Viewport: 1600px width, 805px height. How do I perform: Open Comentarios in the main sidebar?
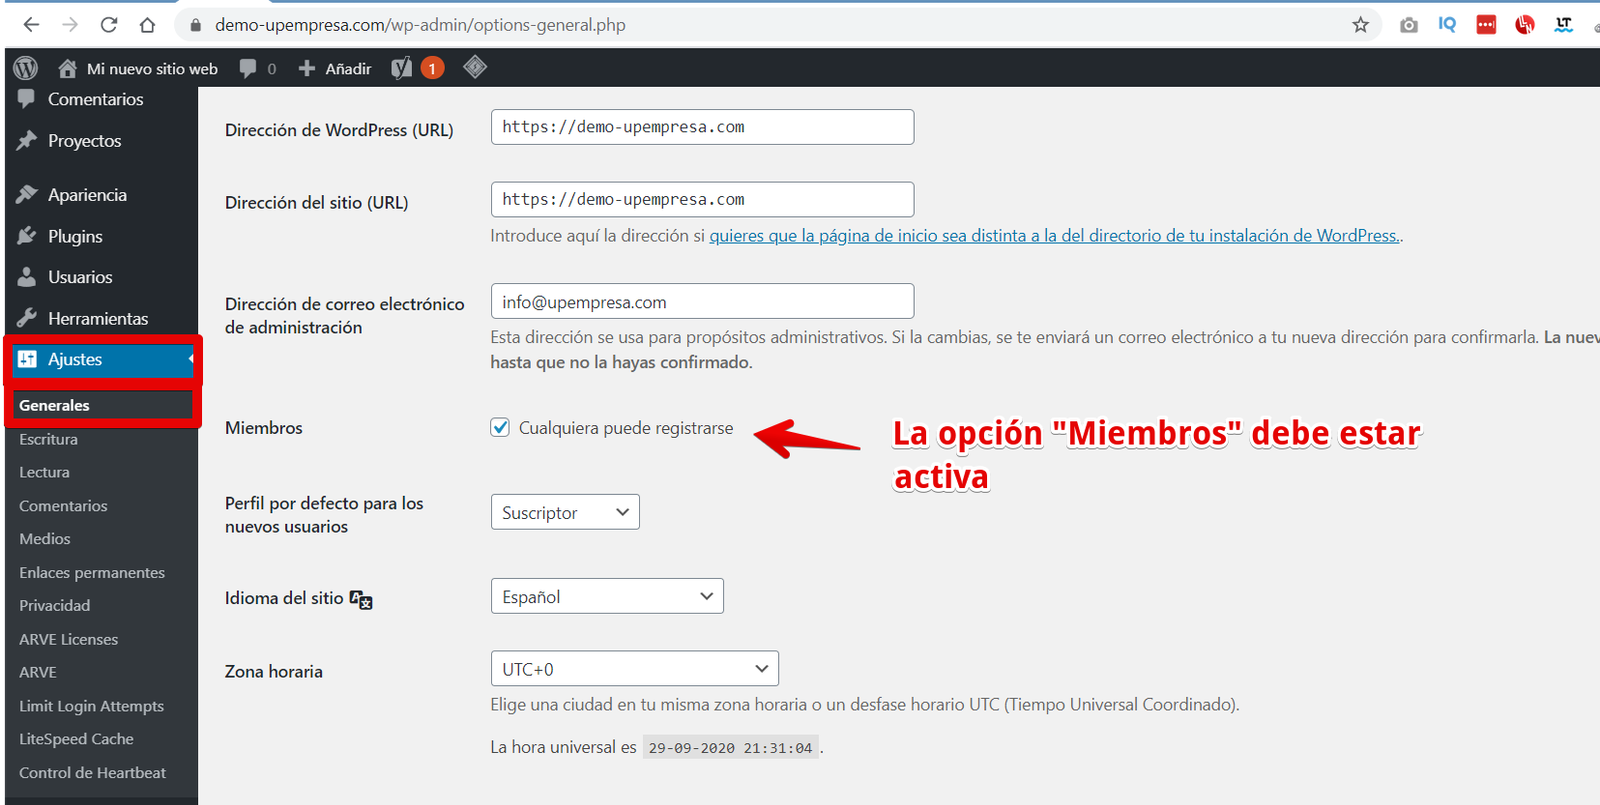(96, 99)
